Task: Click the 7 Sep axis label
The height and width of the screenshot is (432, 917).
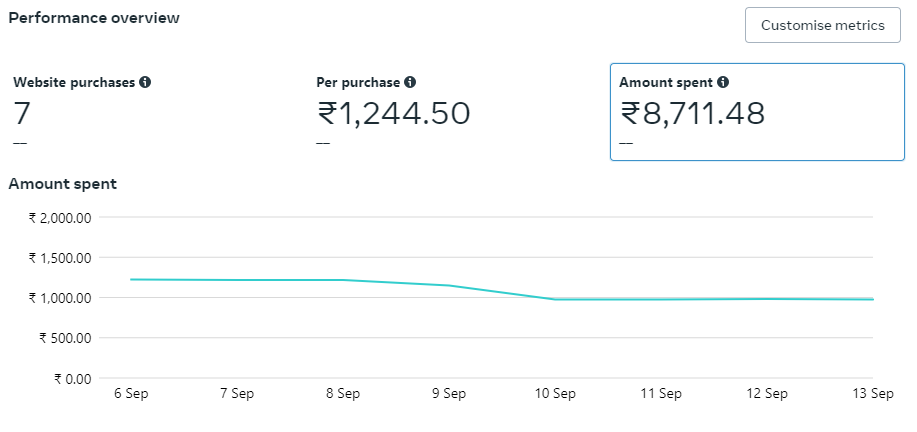Action: click(x=236, y=394)
